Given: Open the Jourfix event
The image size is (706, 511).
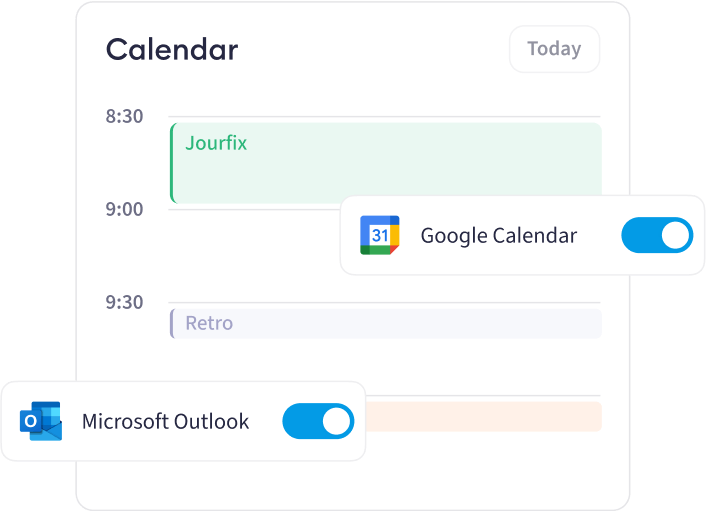Looking at the screenshot, I should [386, 163].
